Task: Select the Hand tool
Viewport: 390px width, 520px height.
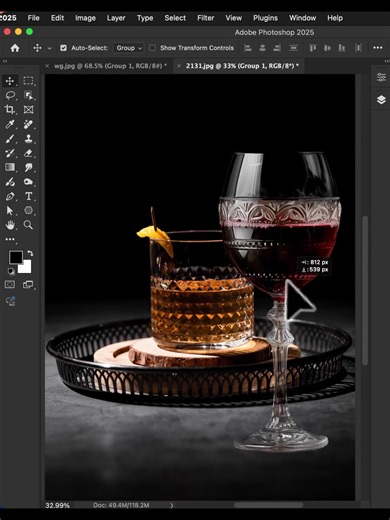Action: point(10,225)
